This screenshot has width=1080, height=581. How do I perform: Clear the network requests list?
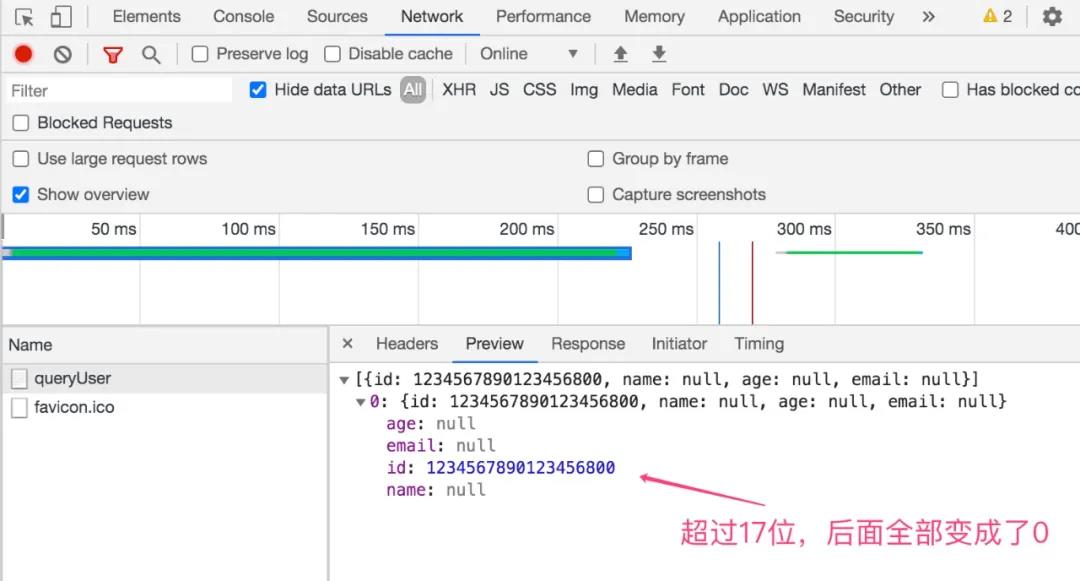click(x=62, y=53)
